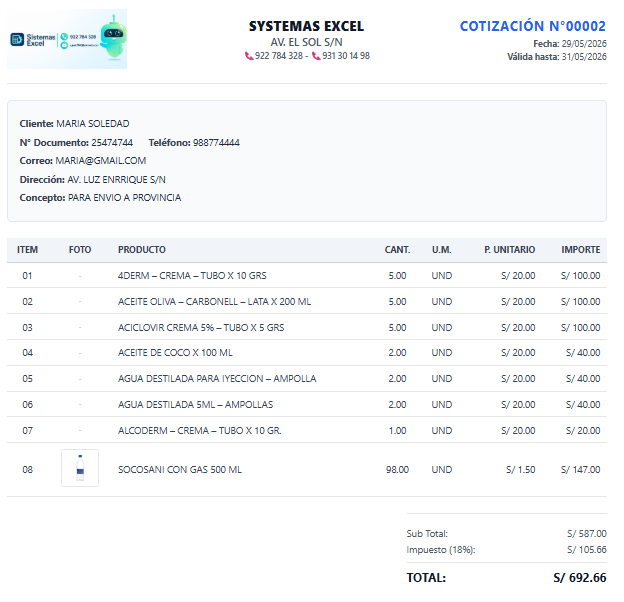624x602 pixels.
Task: Click the first pink phone icon
Action: click(249, 56)
